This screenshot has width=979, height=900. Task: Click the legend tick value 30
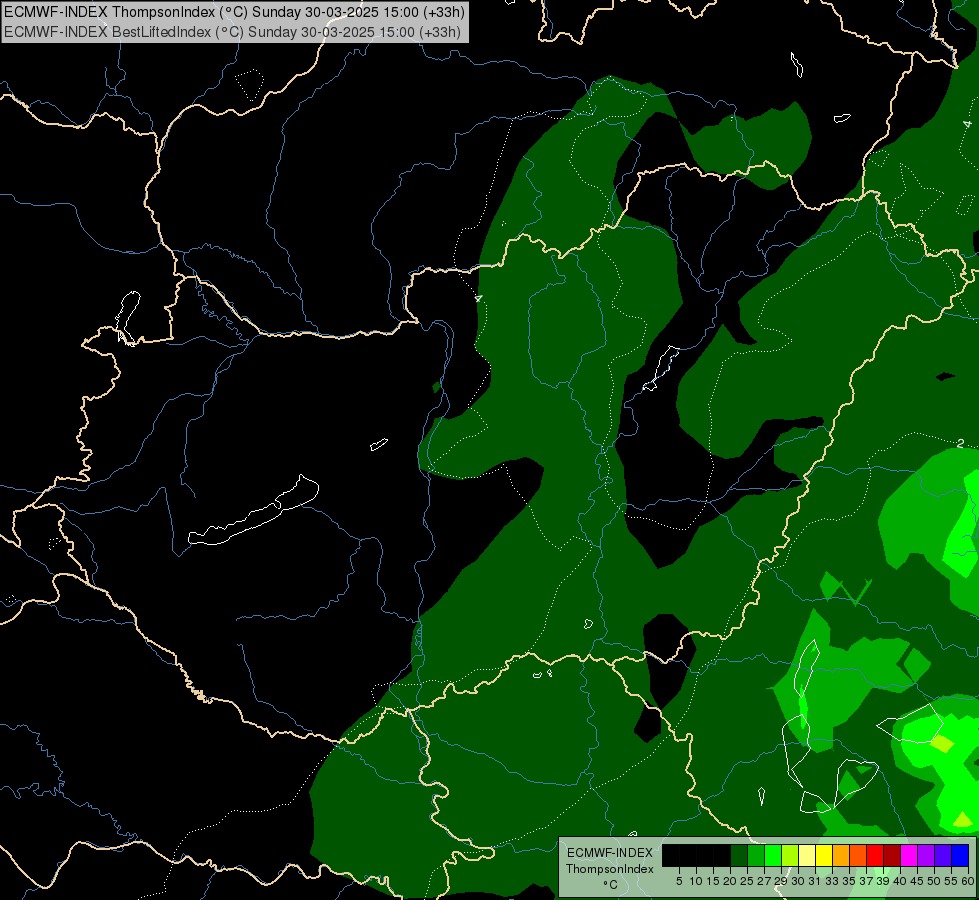[x=798, y=881]
